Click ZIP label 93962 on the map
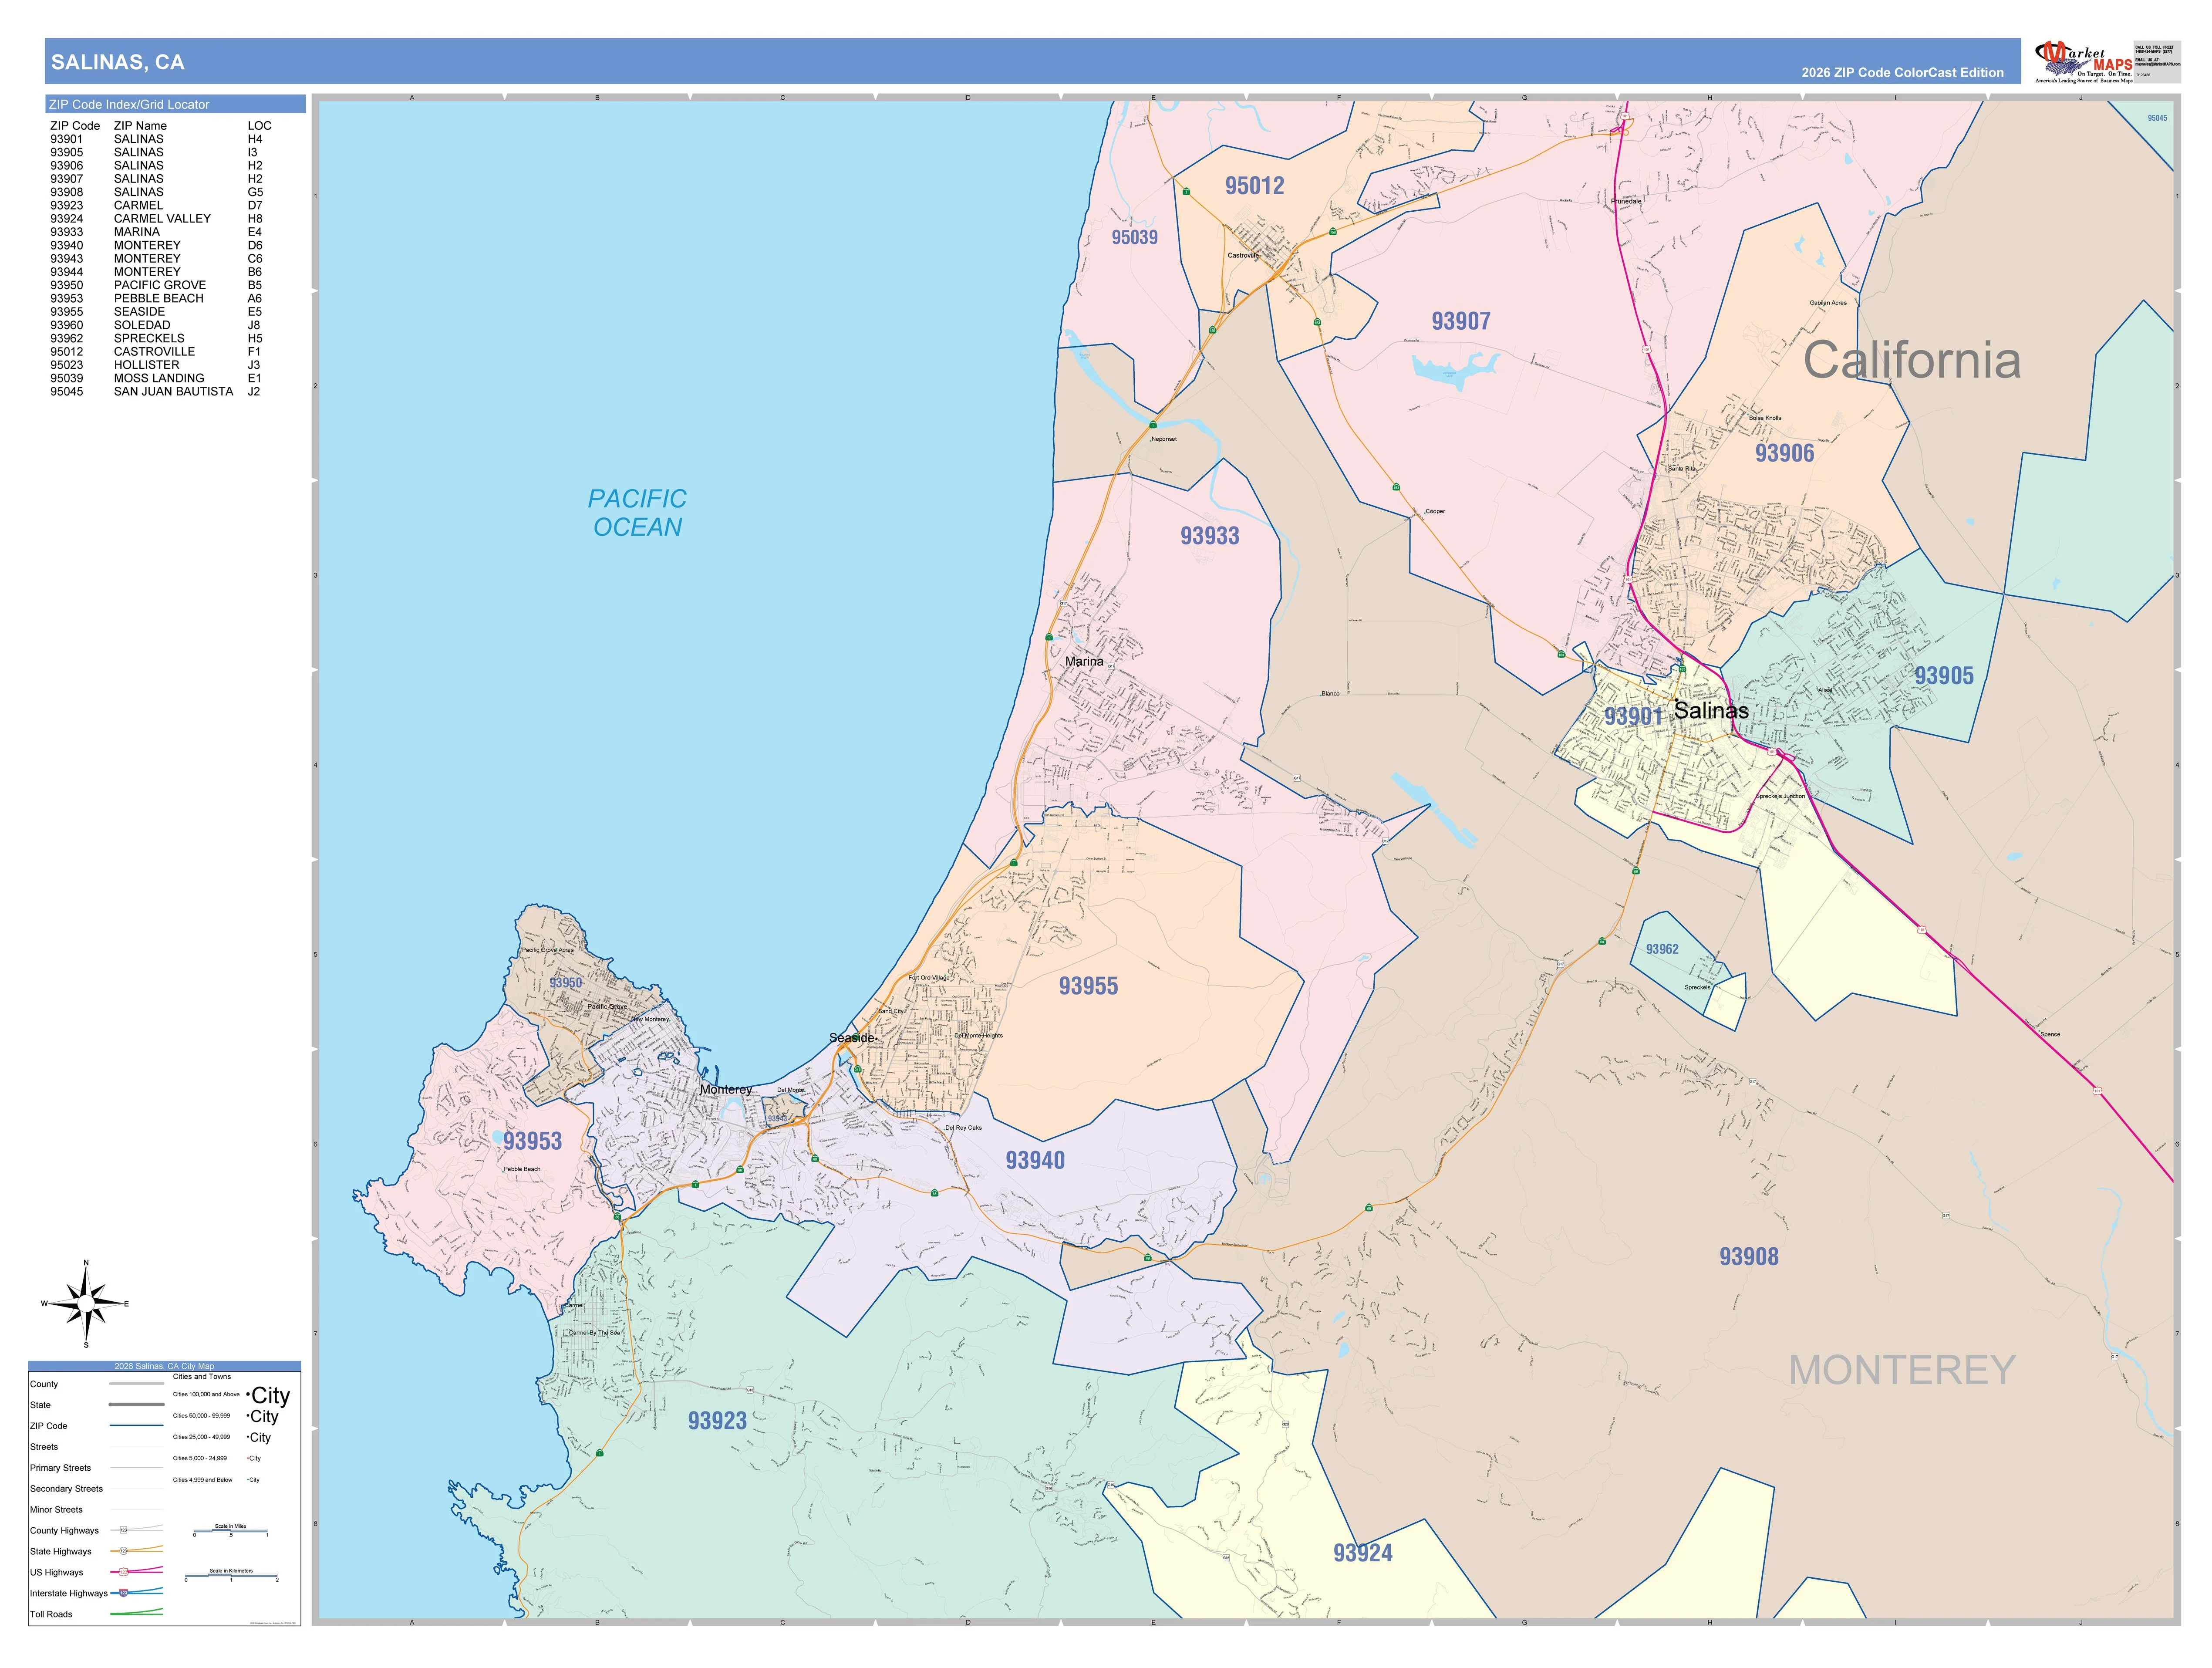Image resolution: width=2212 pixels, height=1668 pixels. tap(1662, 949)
